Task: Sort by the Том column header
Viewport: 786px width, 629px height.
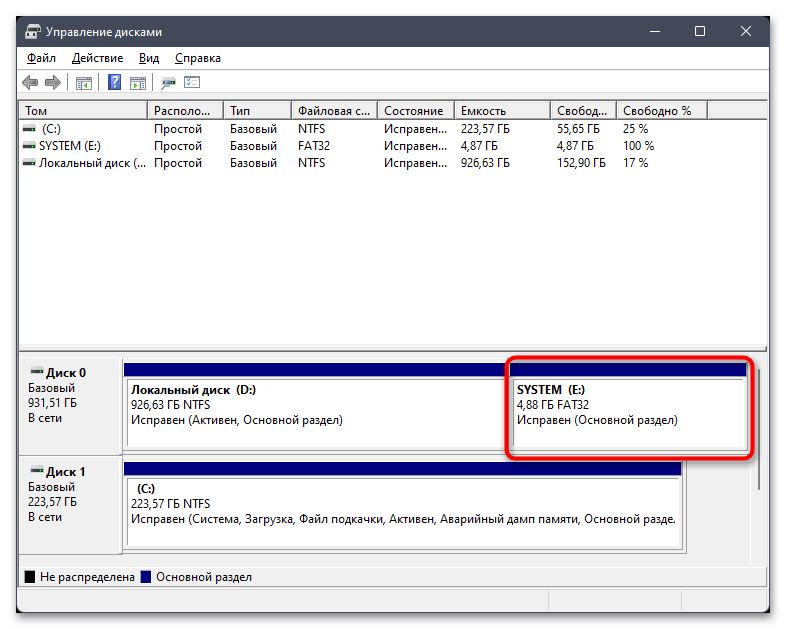Action: pyautogui.click(x=83, y=111)
